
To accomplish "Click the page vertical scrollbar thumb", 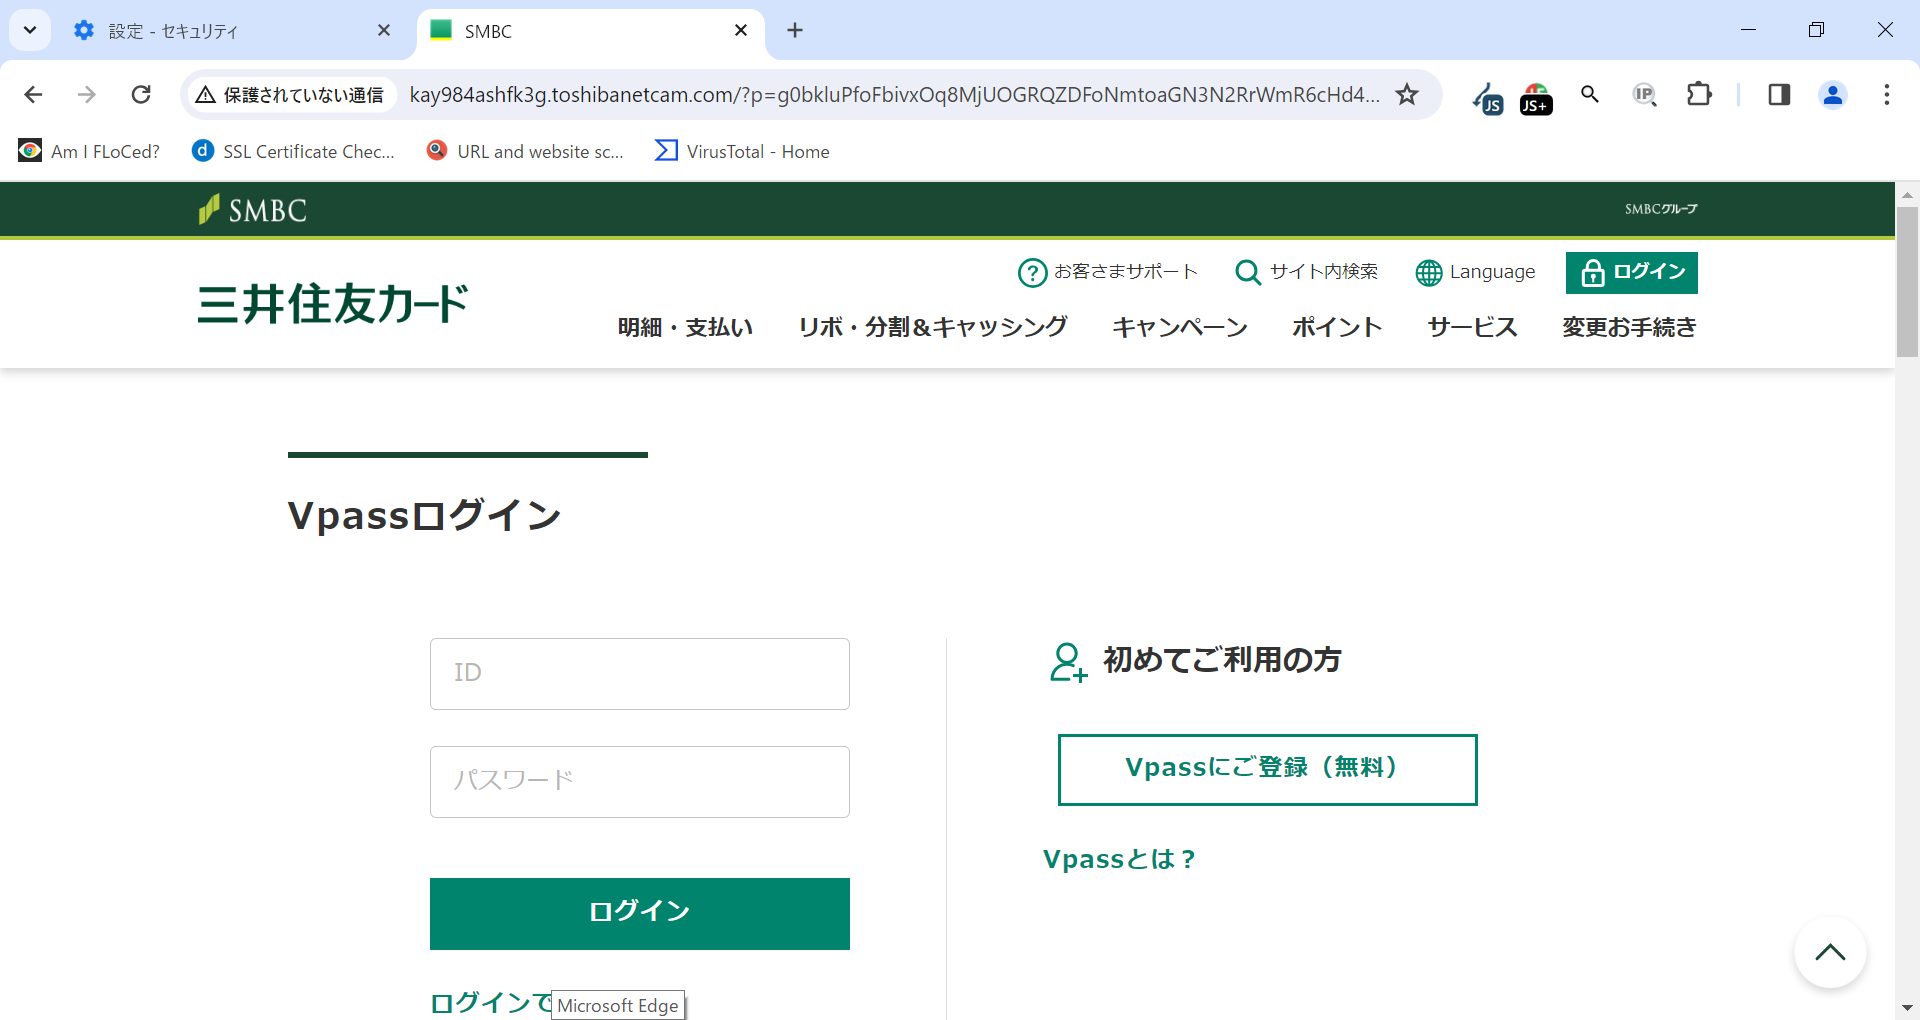I will click(1907, 280).
